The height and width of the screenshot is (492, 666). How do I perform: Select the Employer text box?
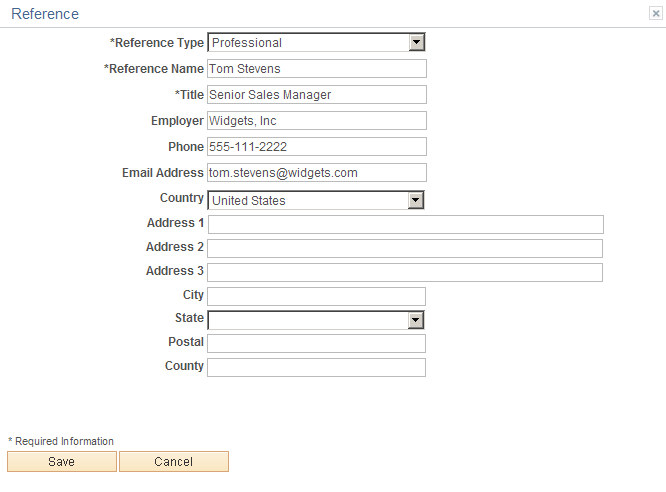[x=317, y=121]
